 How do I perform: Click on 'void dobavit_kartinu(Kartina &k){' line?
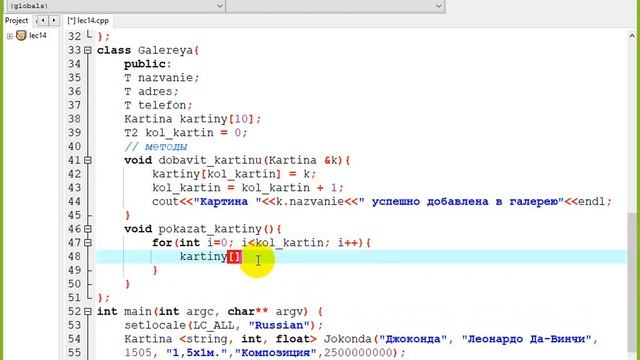pyautogui.click(x=237, y=160)
